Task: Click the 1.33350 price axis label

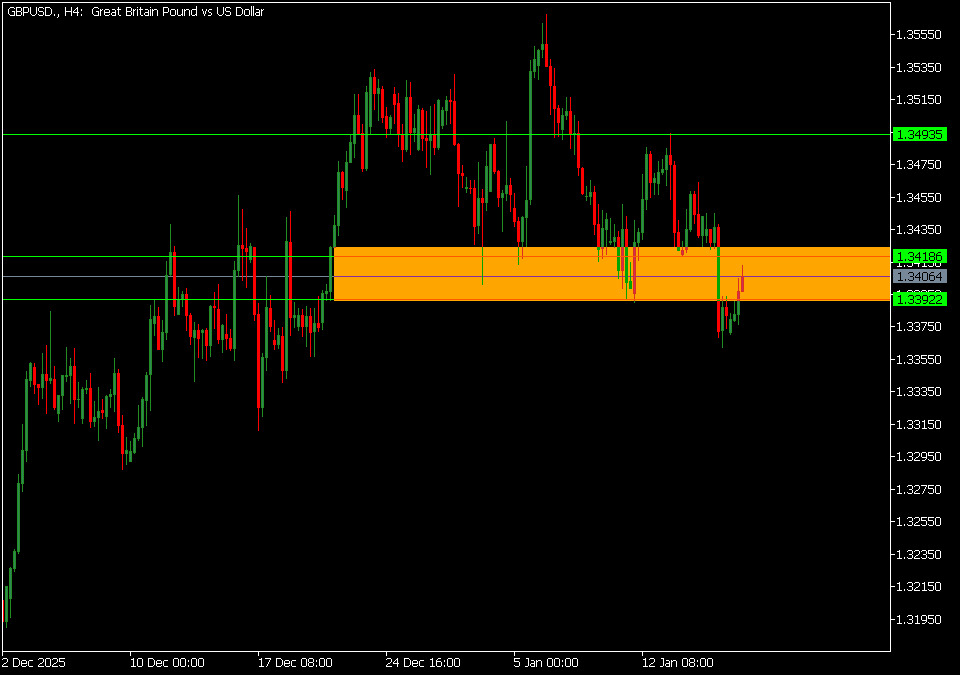Action: click(x=919, y=392)
